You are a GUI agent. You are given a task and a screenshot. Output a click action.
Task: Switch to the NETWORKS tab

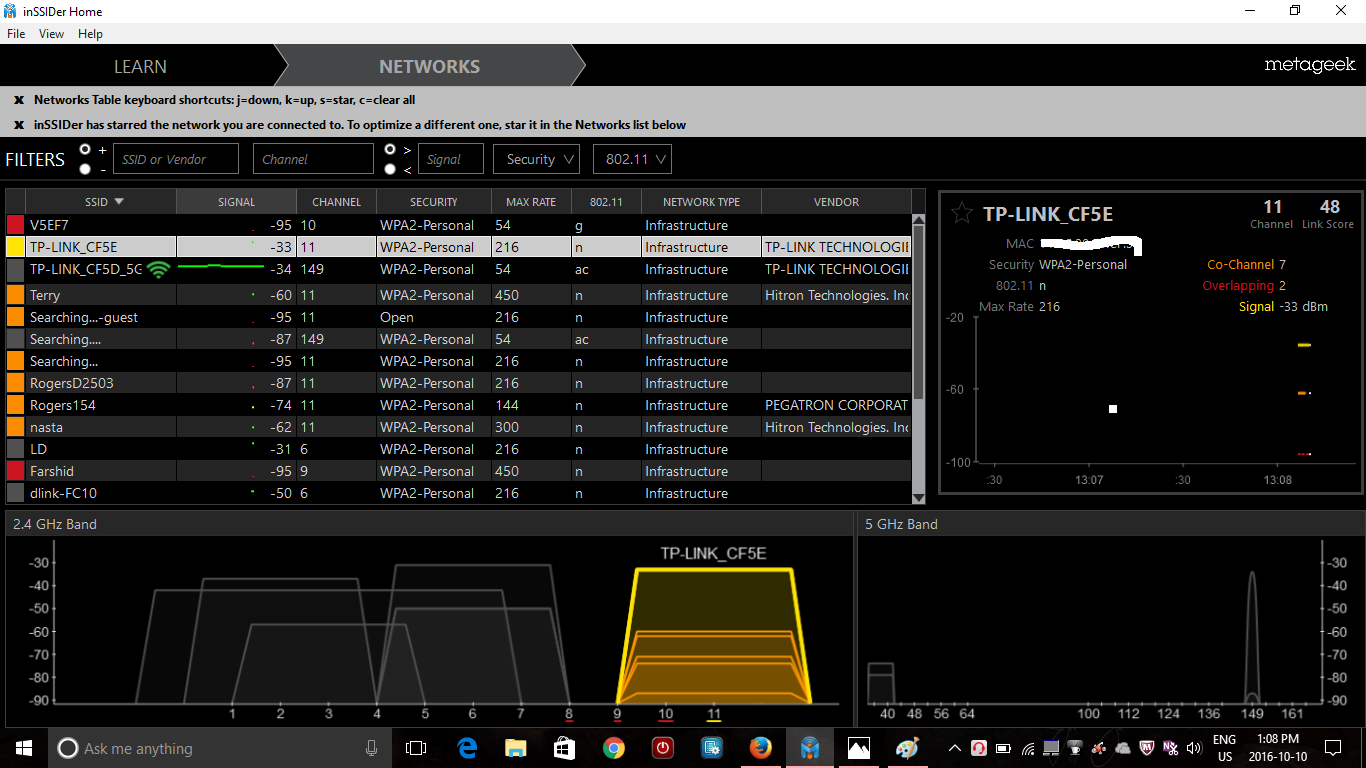pos(429,66)
